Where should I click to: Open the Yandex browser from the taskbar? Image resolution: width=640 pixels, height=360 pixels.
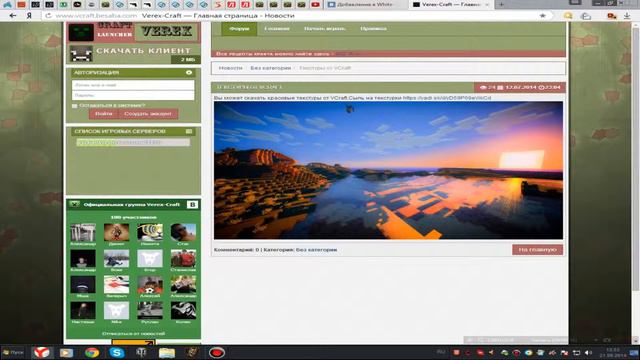[41, 352]
